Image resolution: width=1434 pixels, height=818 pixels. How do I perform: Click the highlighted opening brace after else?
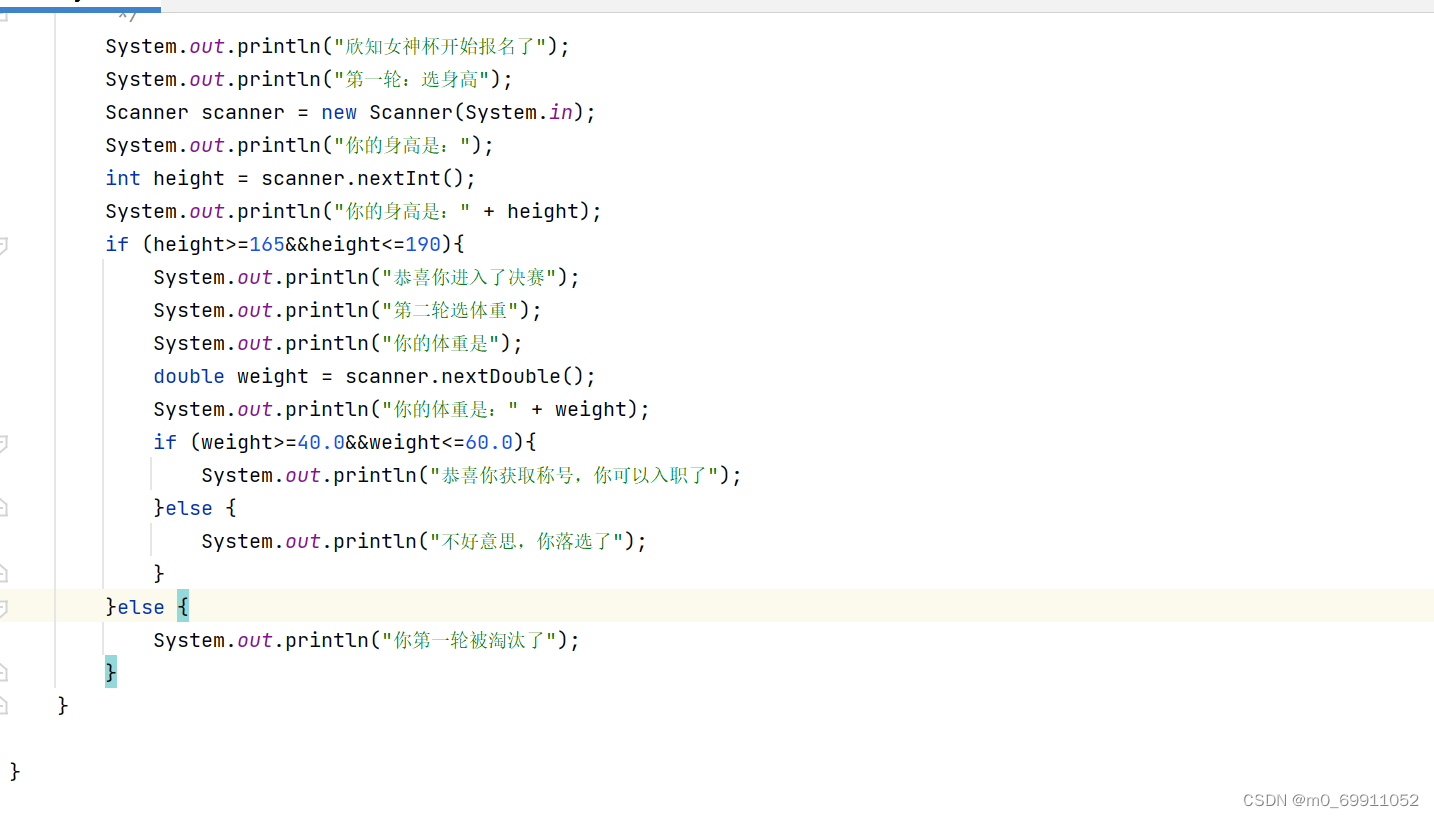click(x=183, y=606)
